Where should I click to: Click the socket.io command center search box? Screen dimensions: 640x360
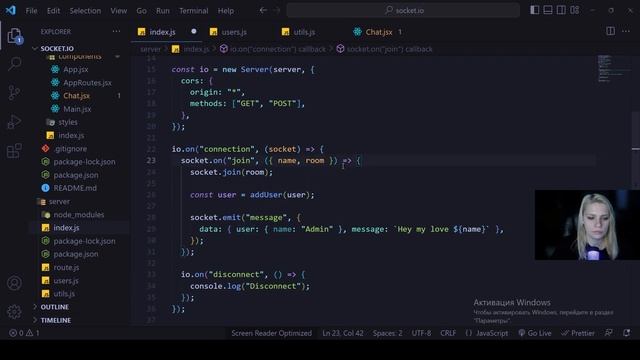pyautogui.click(x=403, y=10)
